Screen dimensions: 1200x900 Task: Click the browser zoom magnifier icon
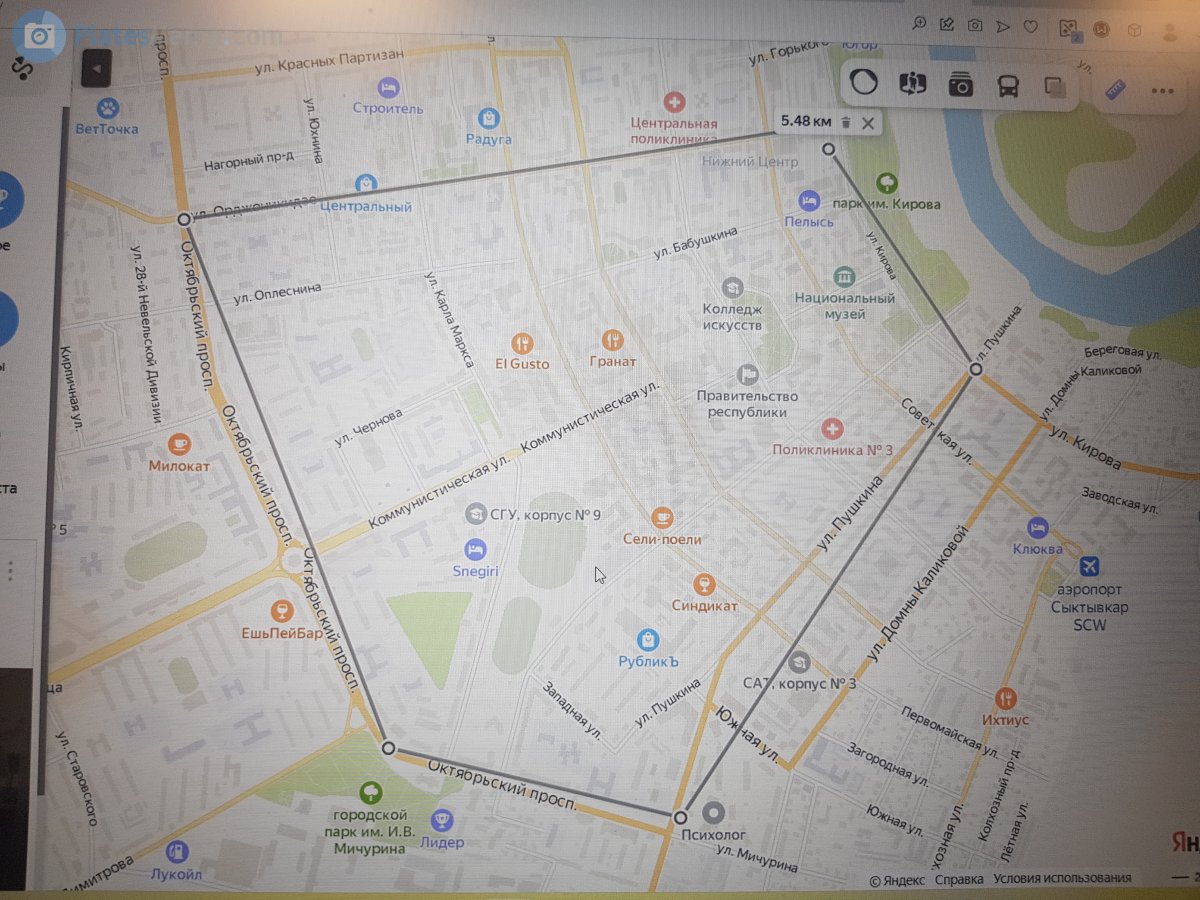click(x=920, y=24)
